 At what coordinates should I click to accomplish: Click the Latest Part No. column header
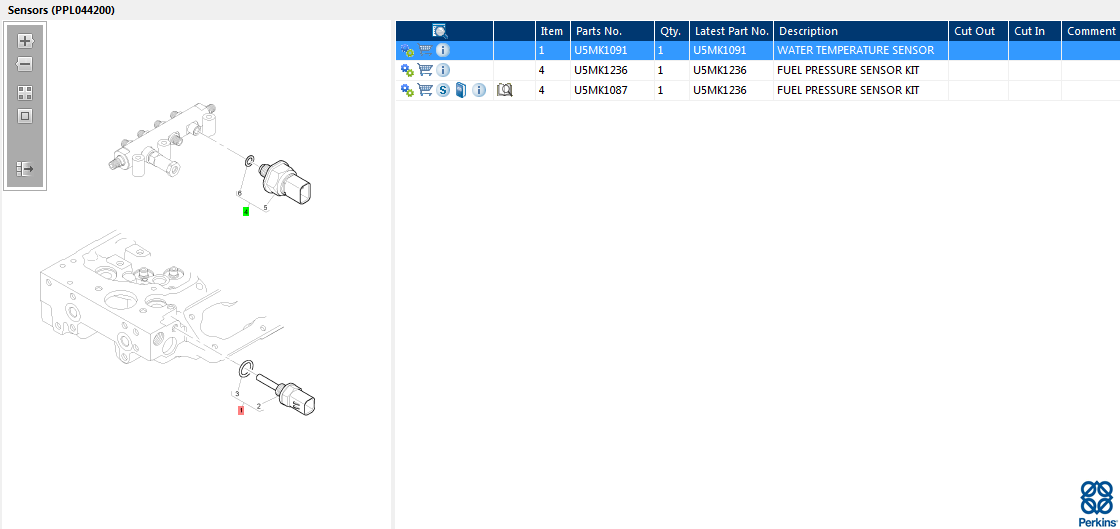click(x=732, y=31)
